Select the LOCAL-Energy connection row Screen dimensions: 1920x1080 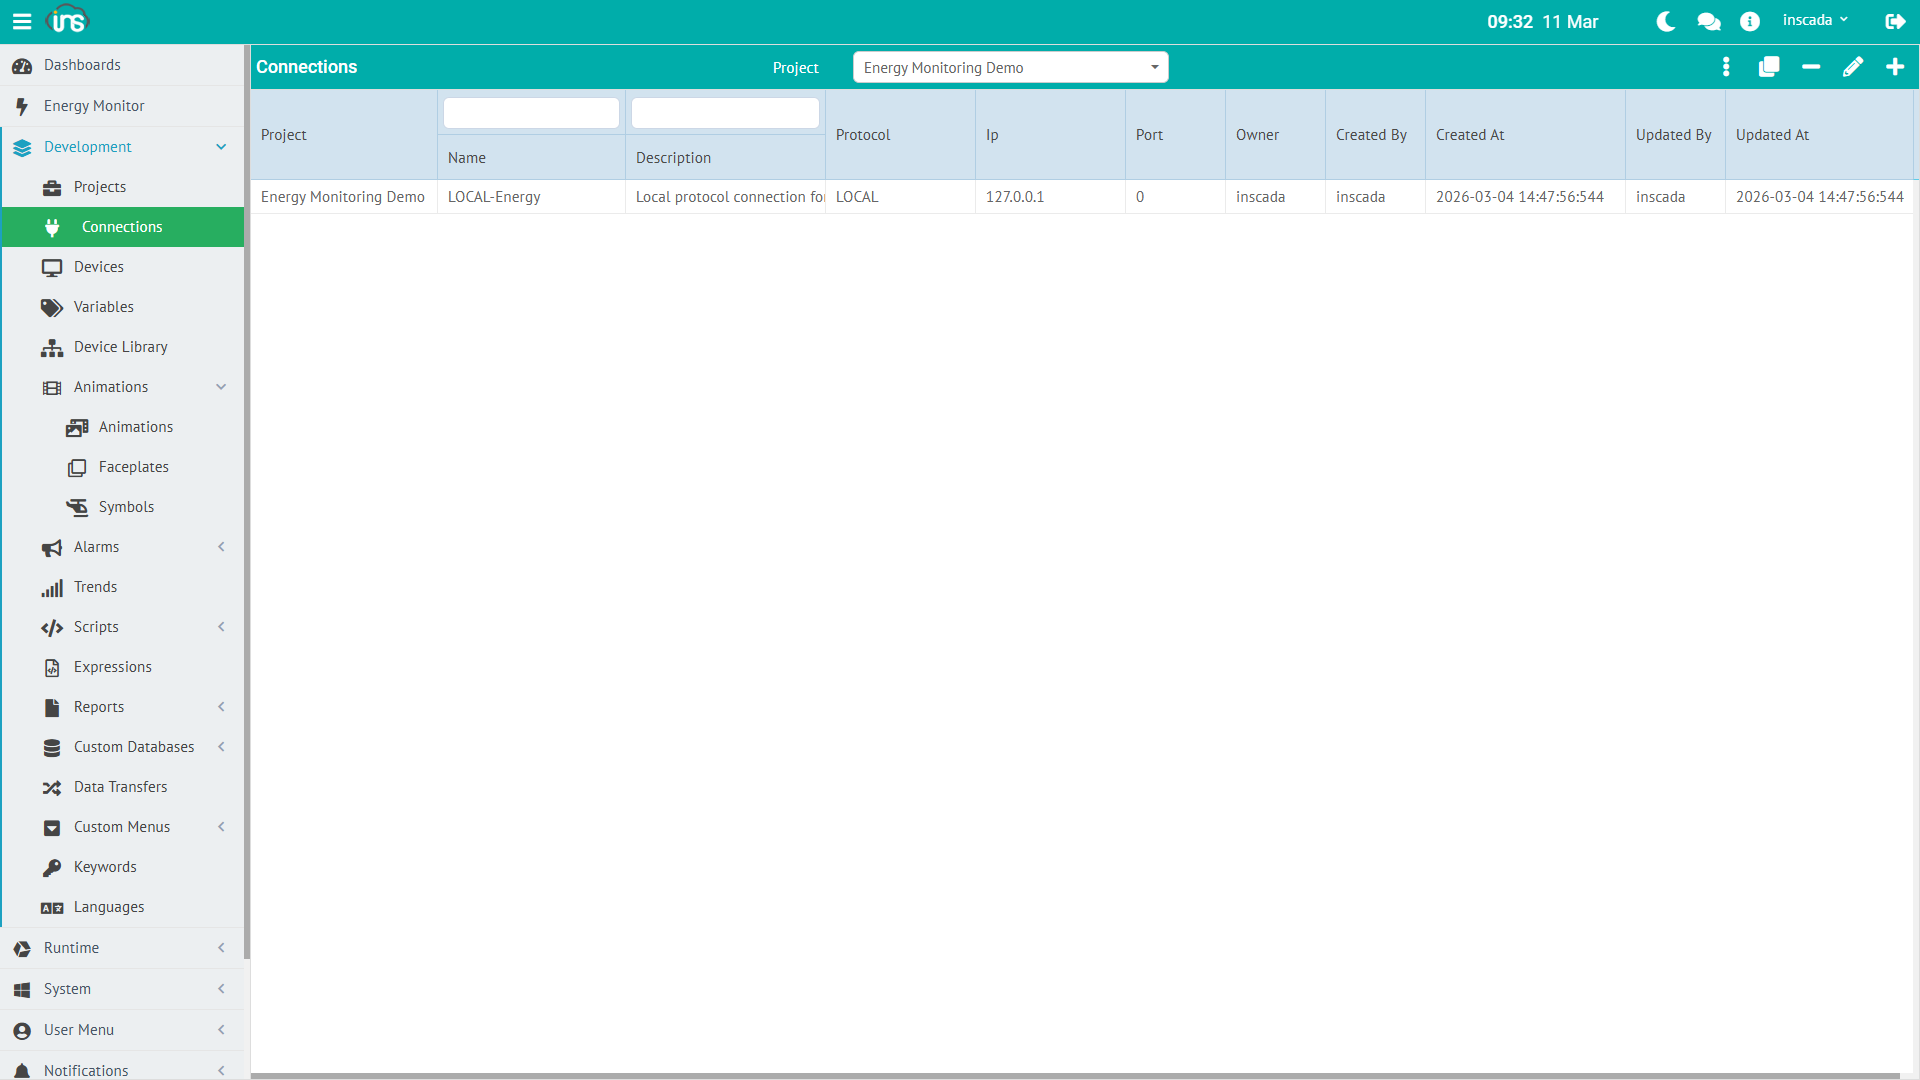(494, 197)
